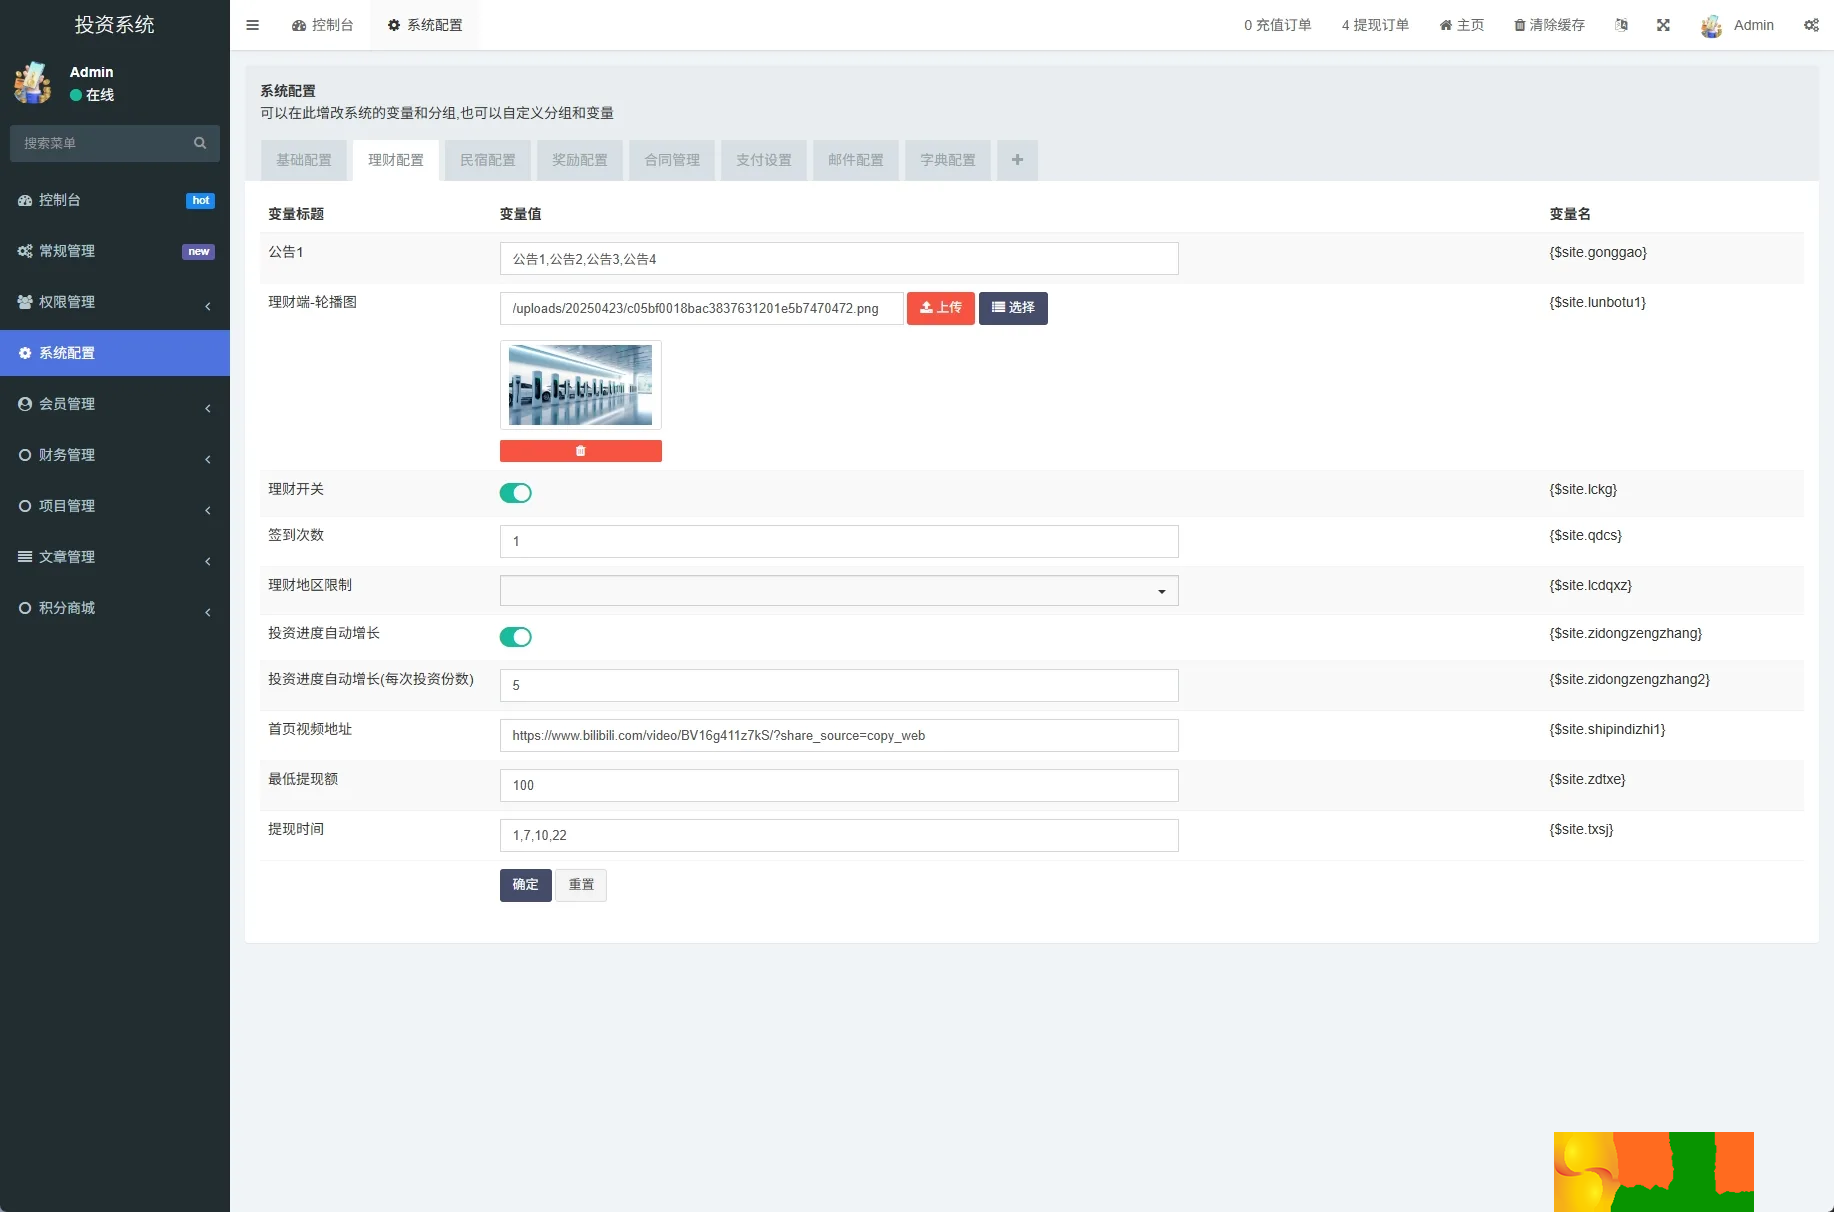
Task: Click the language translate icon in header
Action: [x=1621, y=25]
